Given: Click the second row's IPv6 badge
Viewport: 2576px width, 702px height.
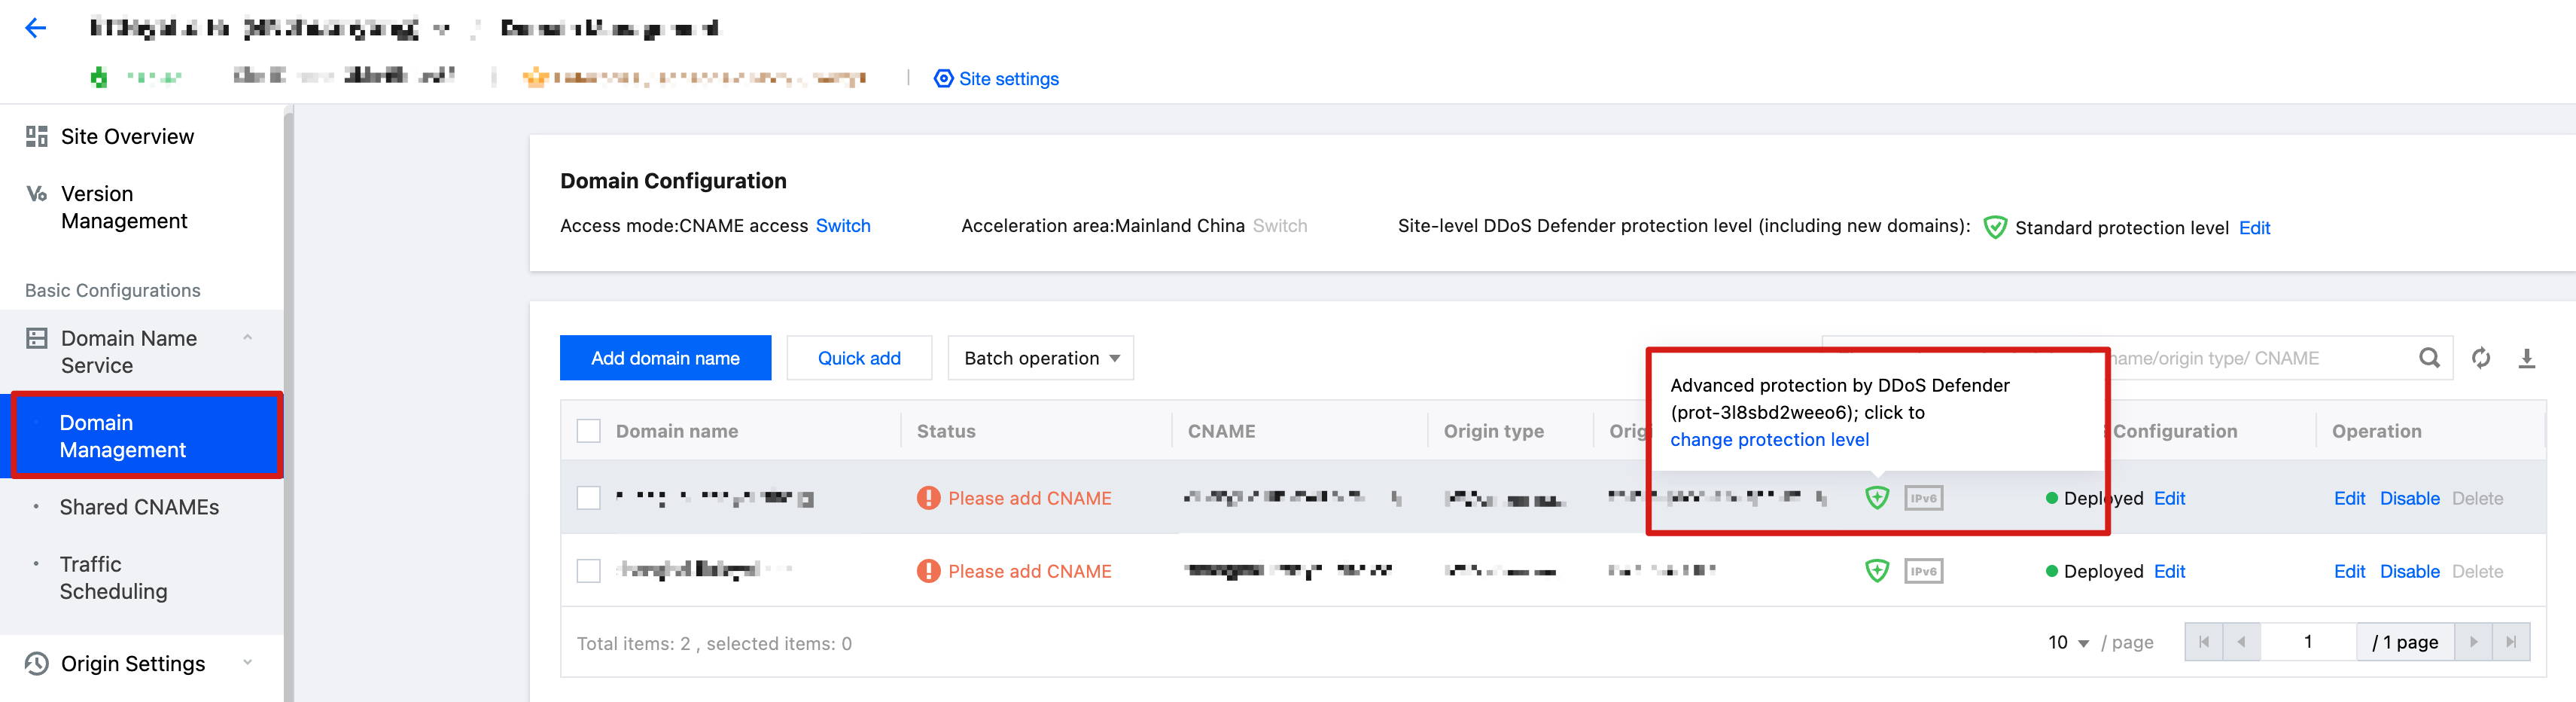Looking at the screenshot, I should pos(1923,571).
